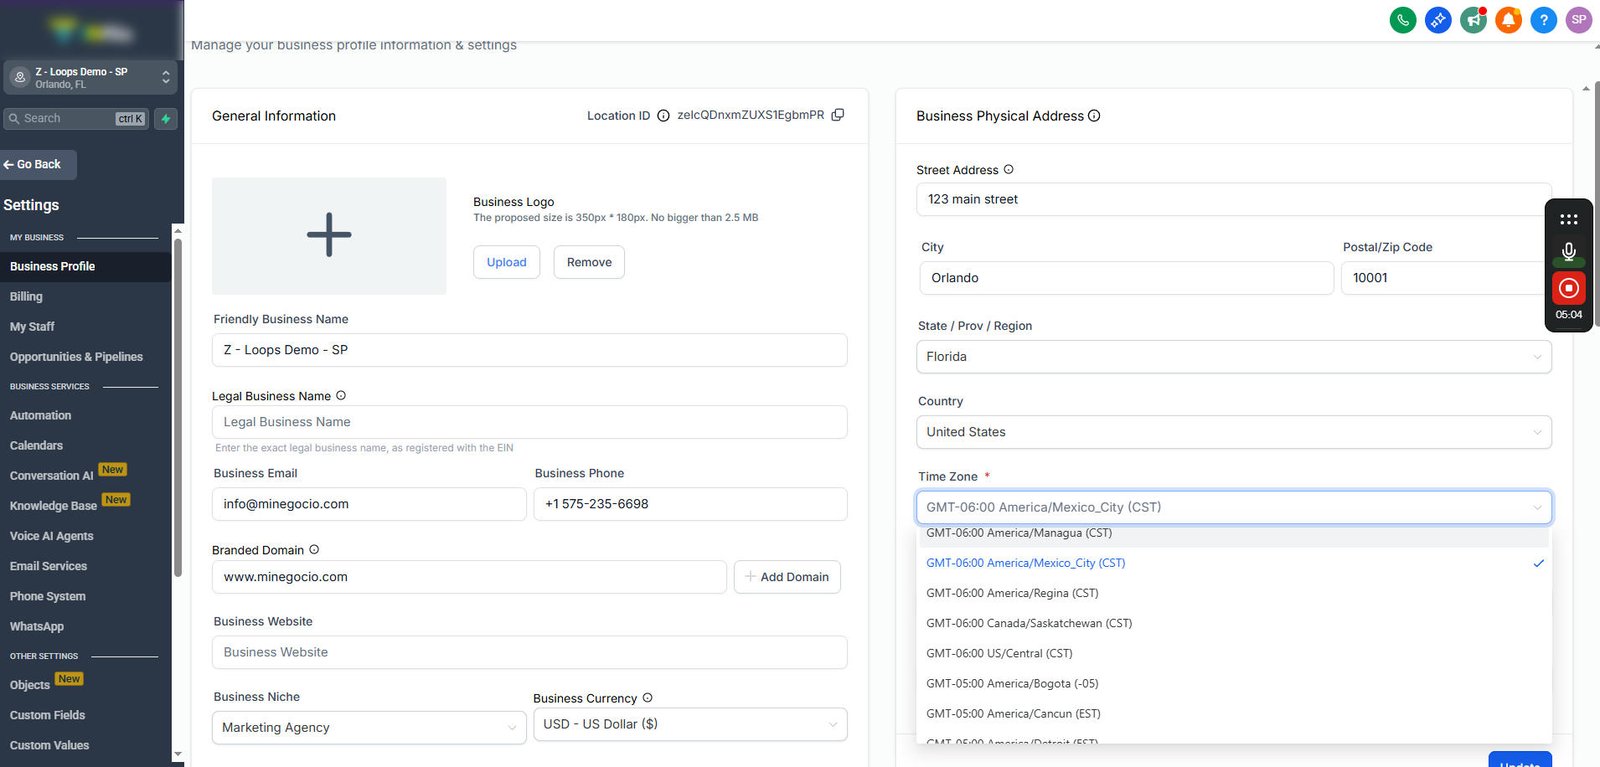Screen dimensions: 1600x767
Task: Click the Business Currency info icon
Action: click(x=647, y=698)
